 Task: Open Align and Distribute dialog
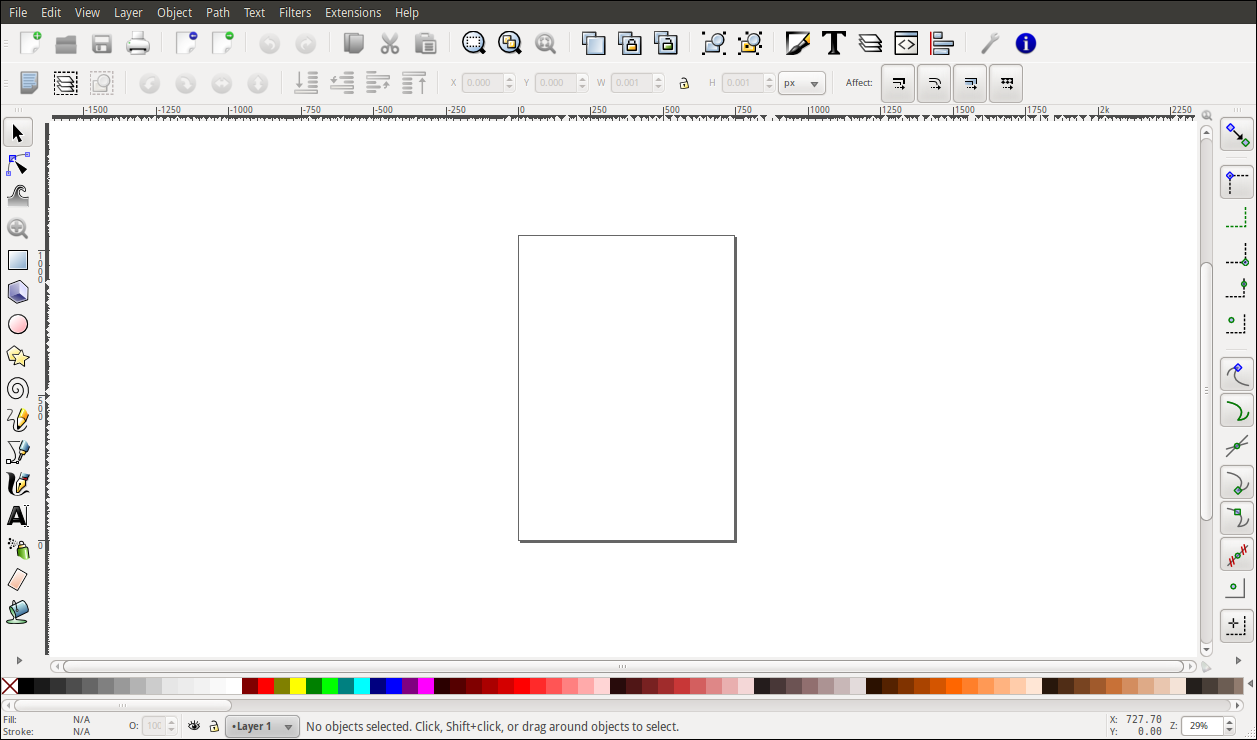tap(942, 43)
